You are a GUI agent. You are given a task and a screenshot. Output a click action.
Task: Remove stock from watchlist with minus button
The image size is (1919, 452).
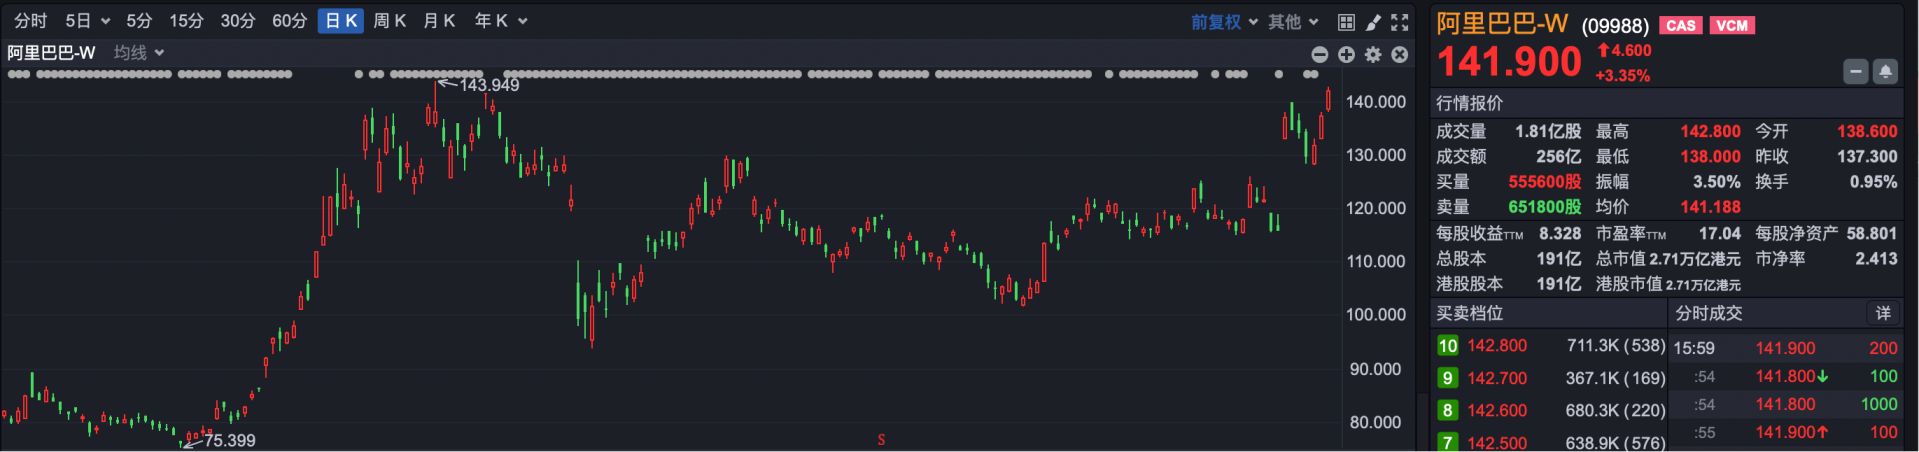(x=1856, y=72)
